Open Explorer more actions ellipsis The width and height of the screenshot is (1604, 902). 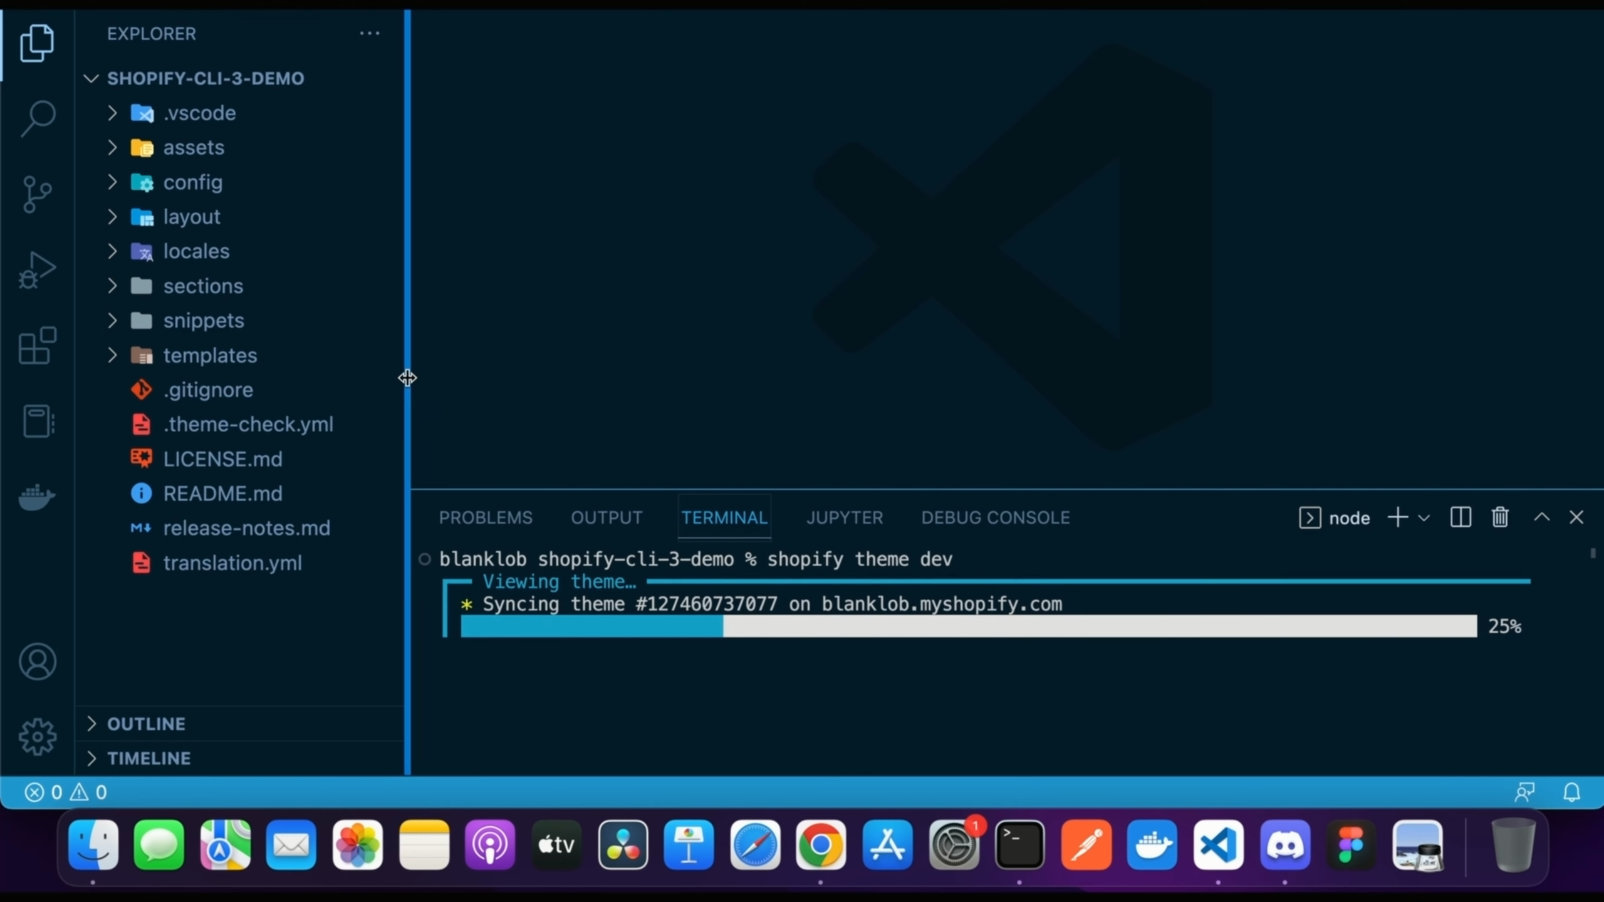pyautogui.click(x=370, y=33)
